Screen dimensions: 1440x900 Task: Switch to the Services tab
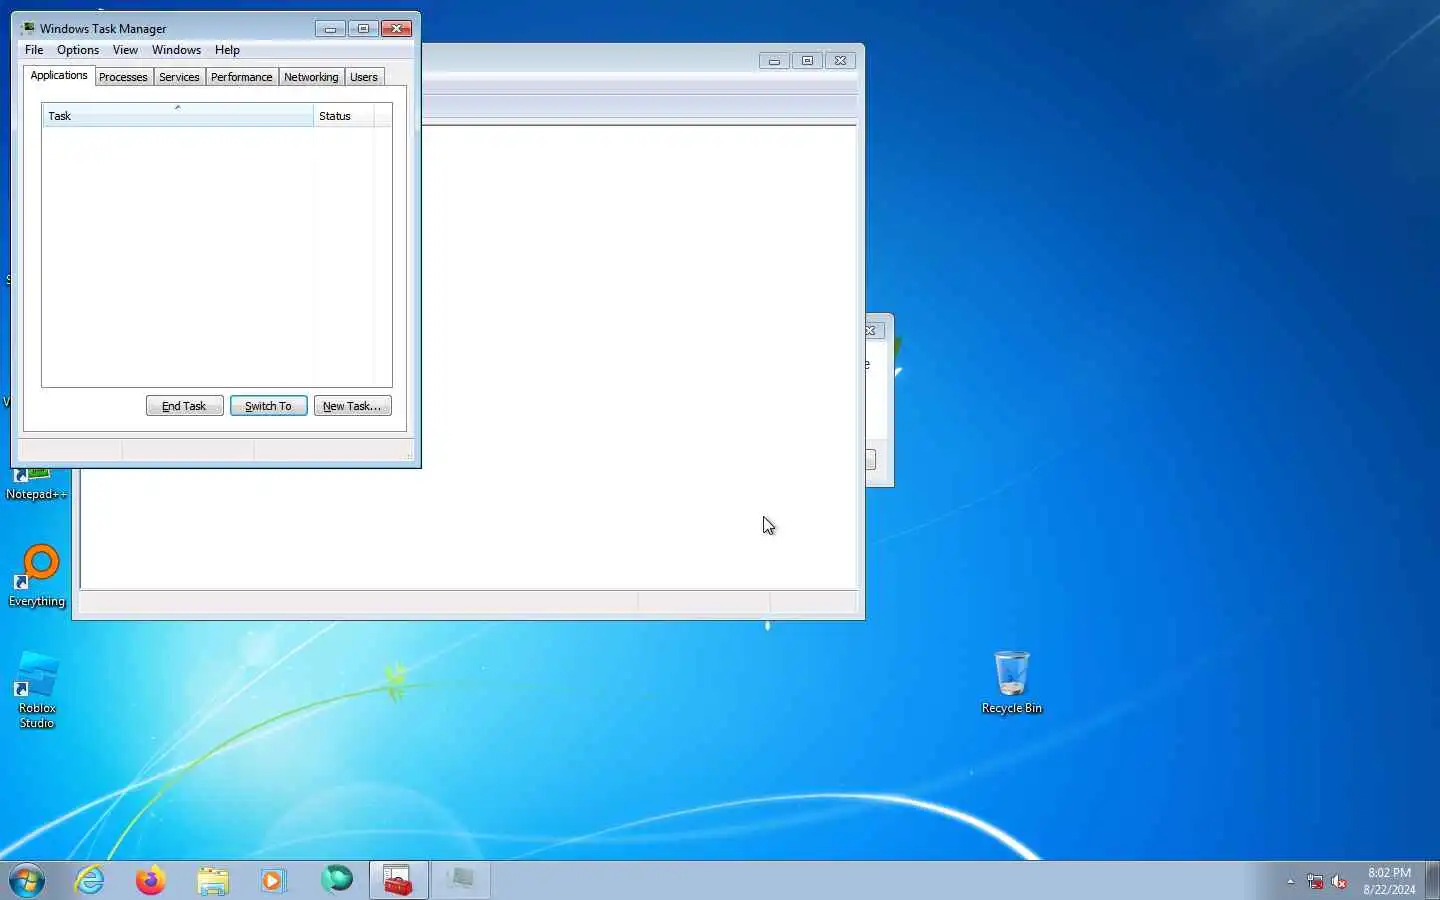179,77
